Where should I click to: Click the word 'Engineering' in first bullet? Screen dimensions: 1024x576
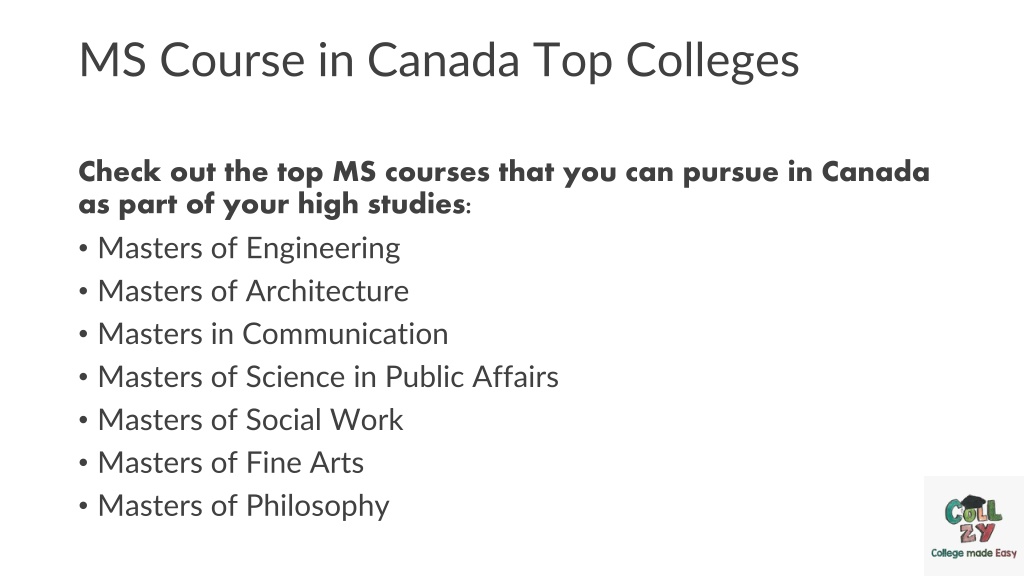tap(323, 249)
